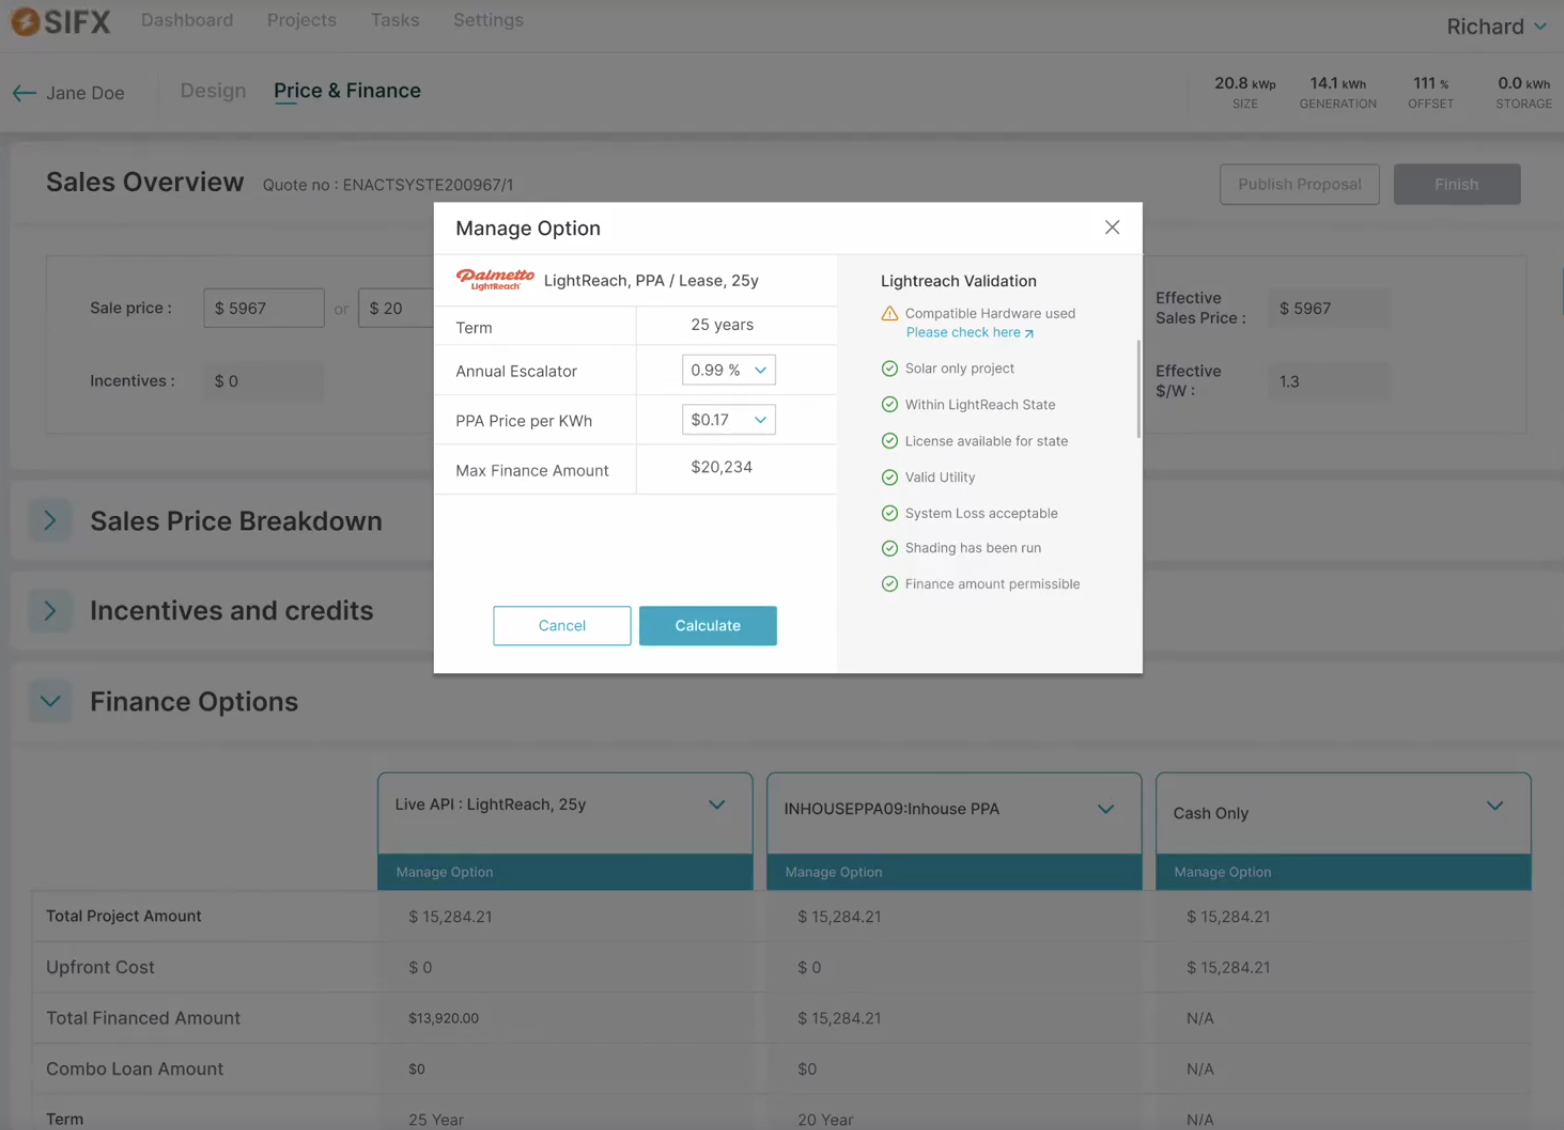Open the Settings menu

coord(488,20)
